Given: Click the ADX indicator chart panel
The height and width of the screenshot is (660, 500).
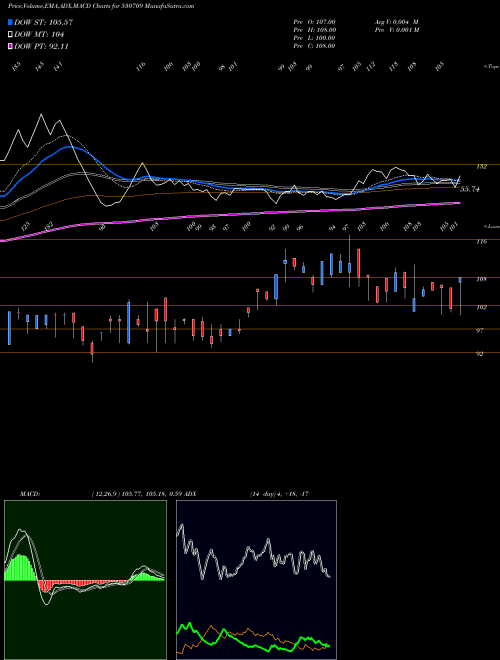Looking at the screenshot, I should click(x=256, y=580).
